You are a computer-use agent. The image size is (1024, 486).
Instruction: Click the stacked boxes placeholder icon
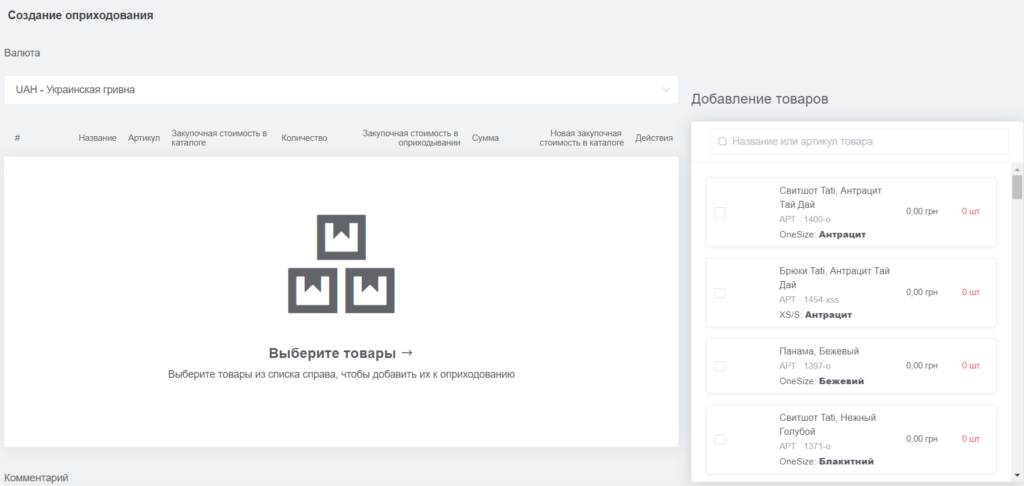coord(341,264)
